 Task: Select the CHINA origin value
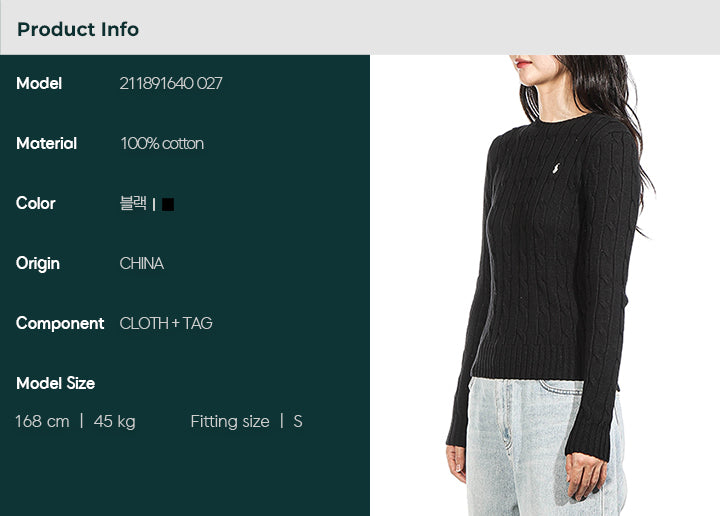click(141, 264)
